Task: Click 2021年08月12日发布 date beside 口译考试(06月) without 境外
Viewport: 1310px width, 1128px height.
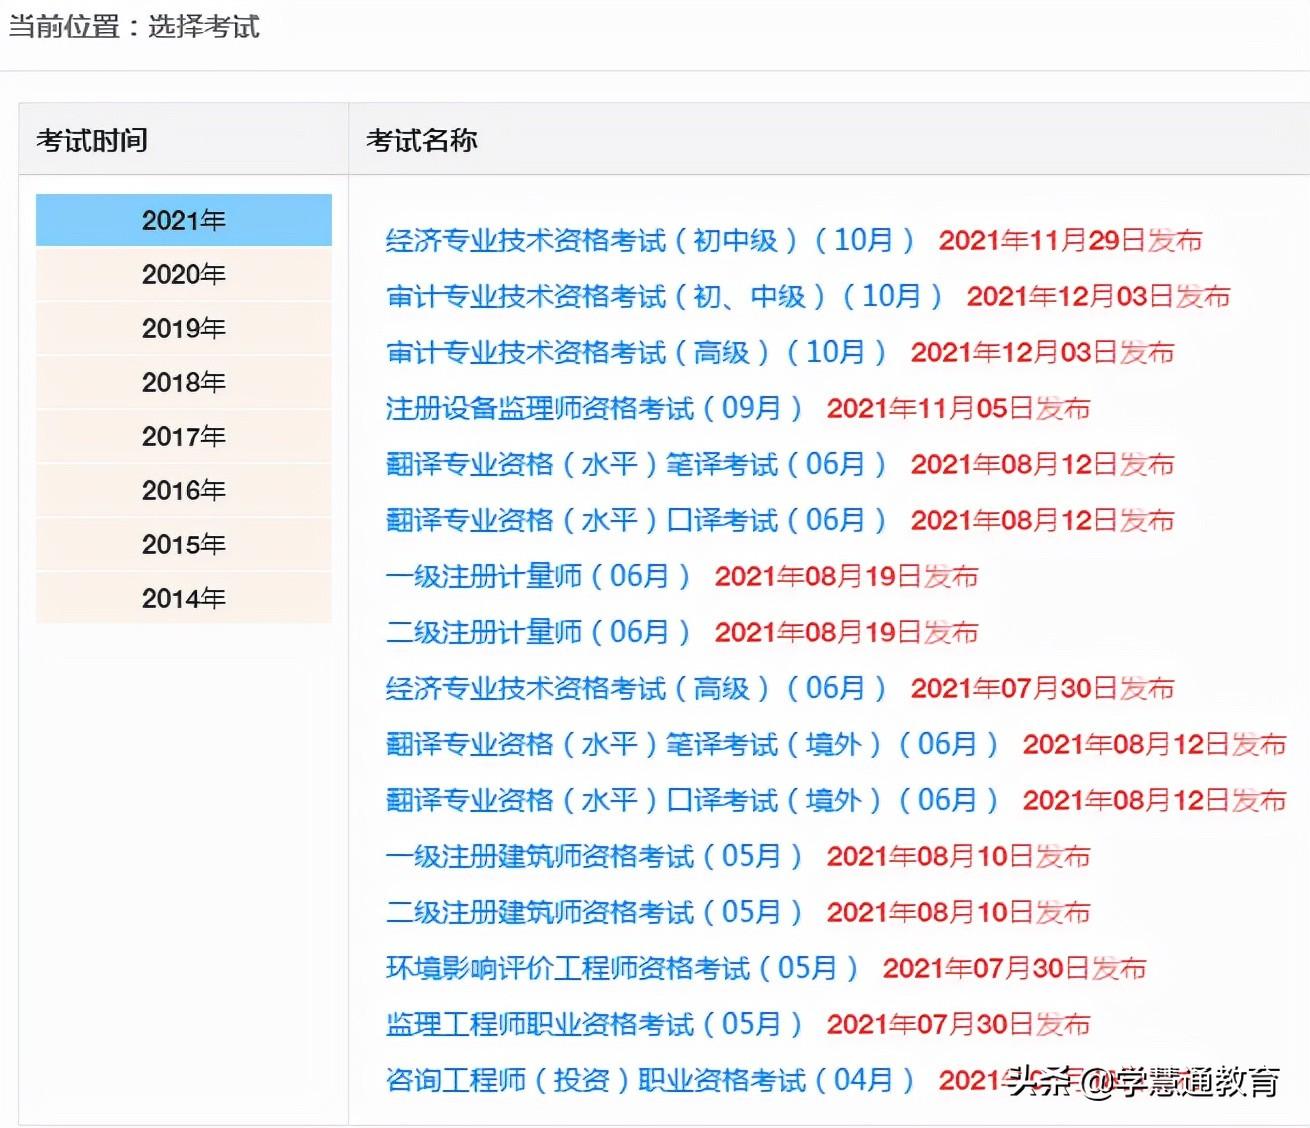Action: [1042, 520]
